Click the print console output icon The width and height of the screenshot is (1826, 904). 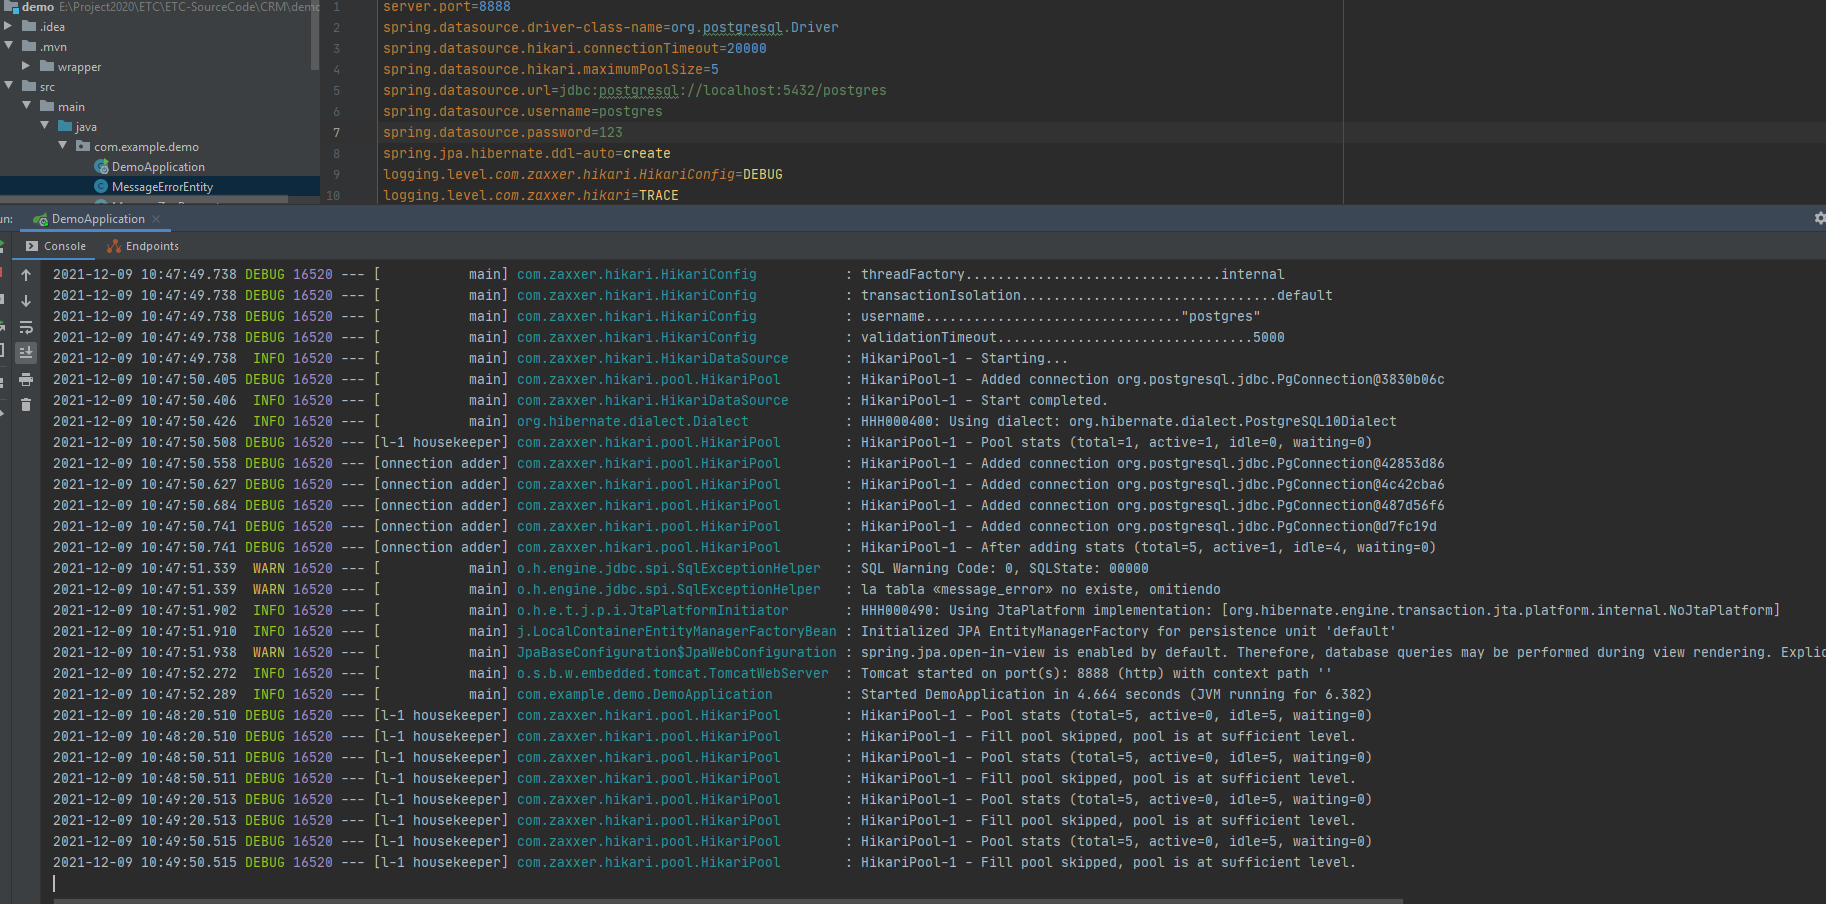[x=26, y=379]
